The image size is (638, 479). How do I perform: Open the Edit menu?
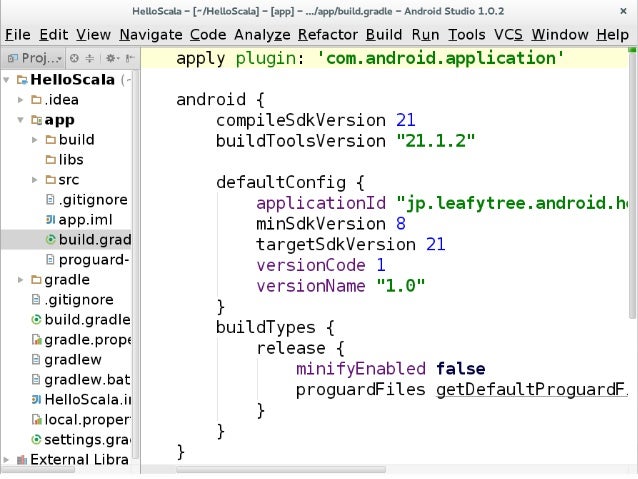point(54,35)
